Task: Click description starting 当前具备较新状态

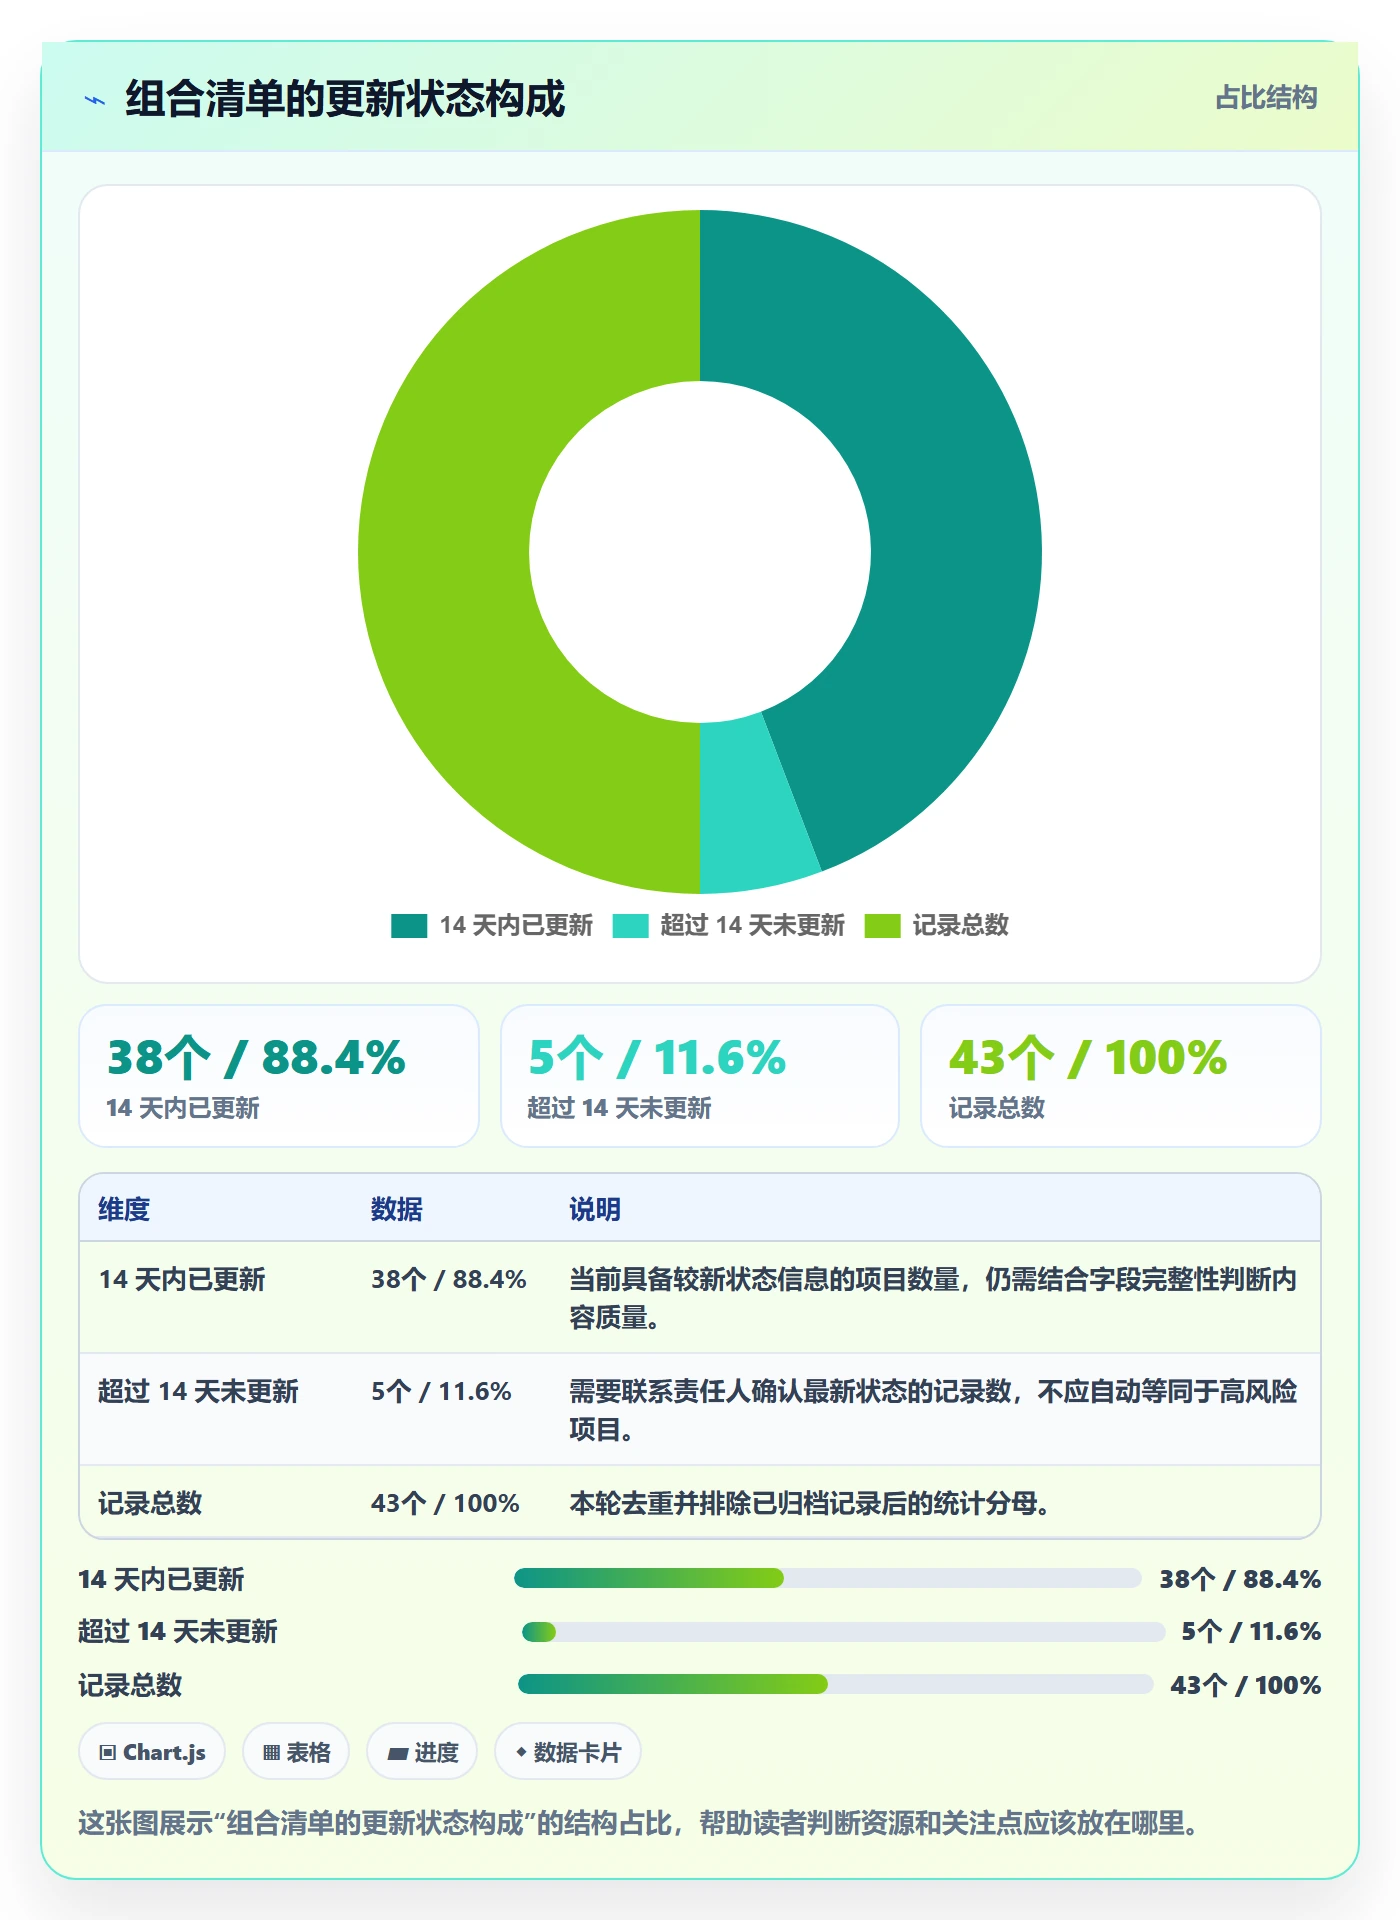Action: (x=933, y=1298)
